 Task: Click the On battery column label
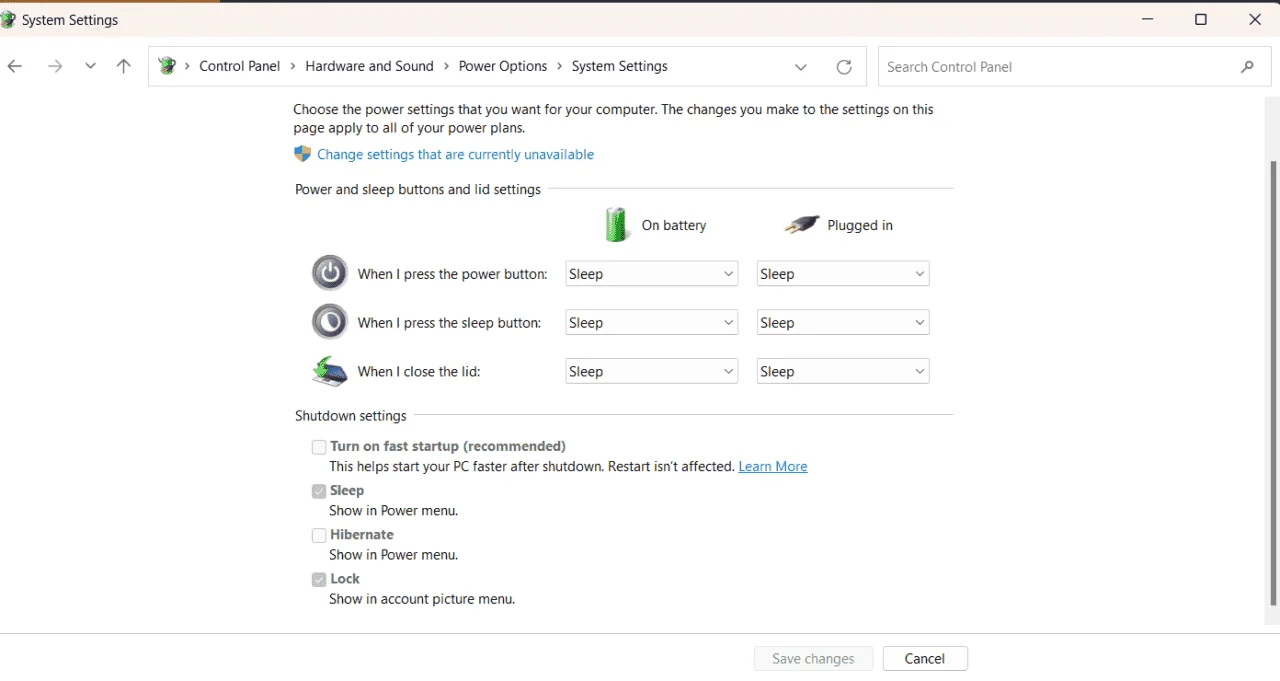pyautogui.click(x=674, y=226)
